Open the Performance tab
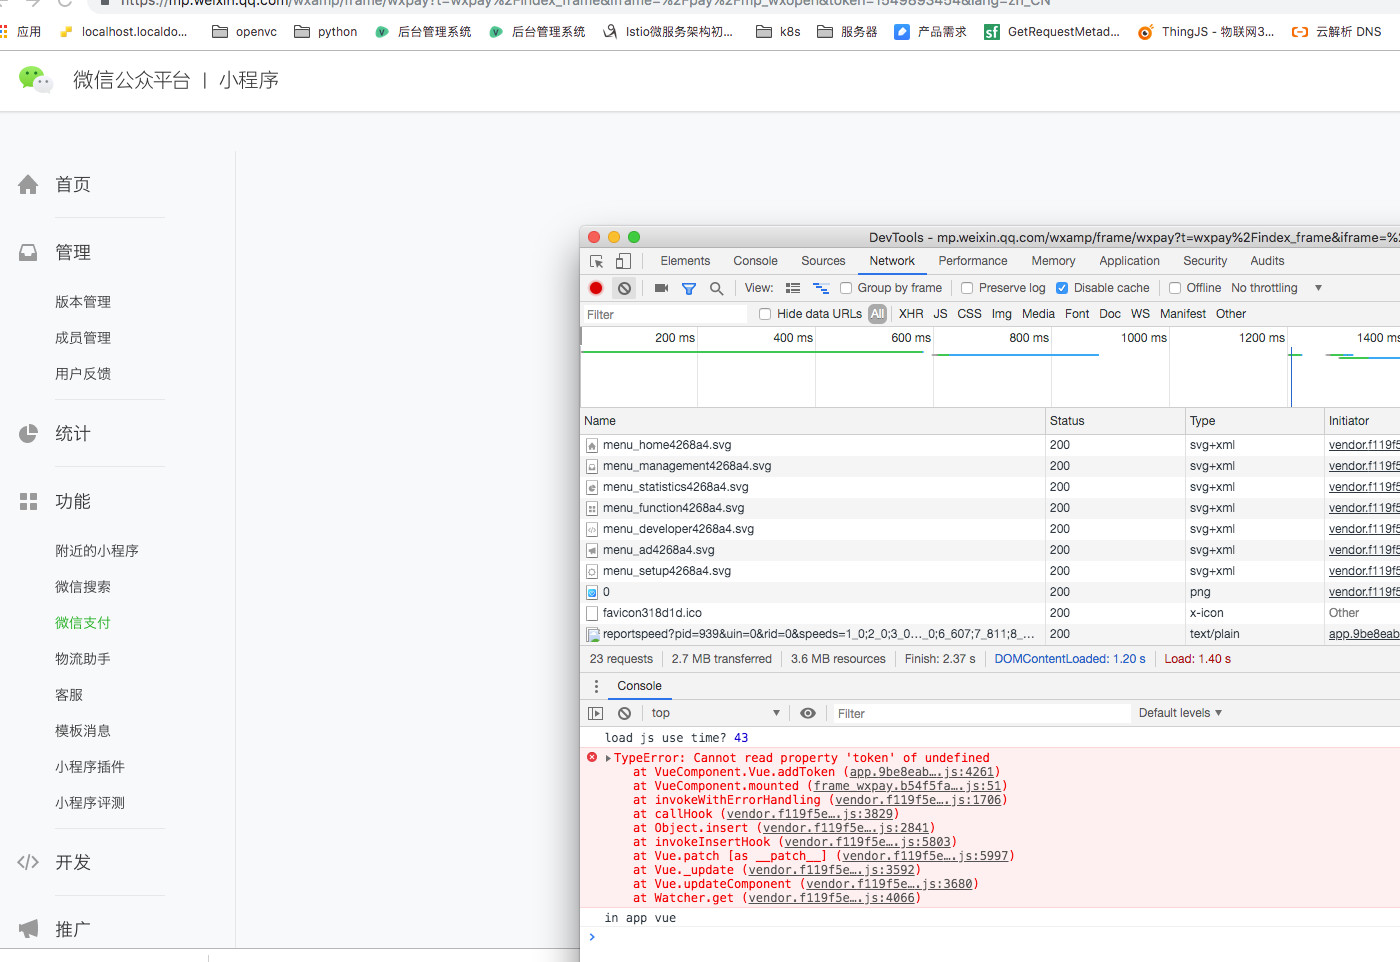This screenshot has width=1400, height=962. tap(973, 261)
